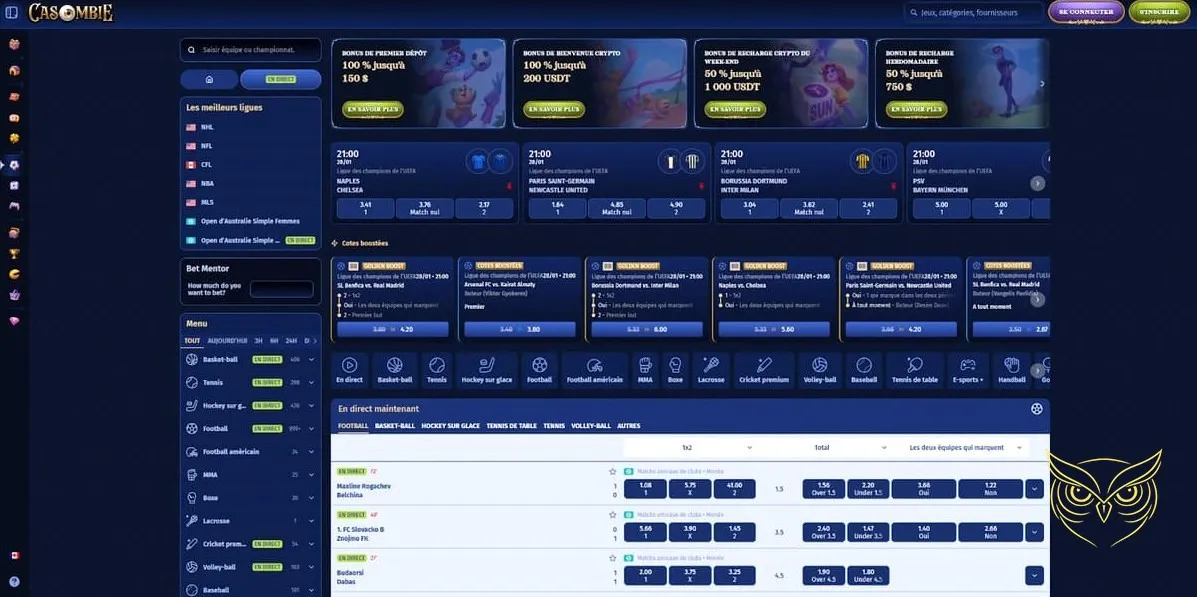Click the SE CONNECTER button
1197x597 pixels.
[x=1084, y=12]
